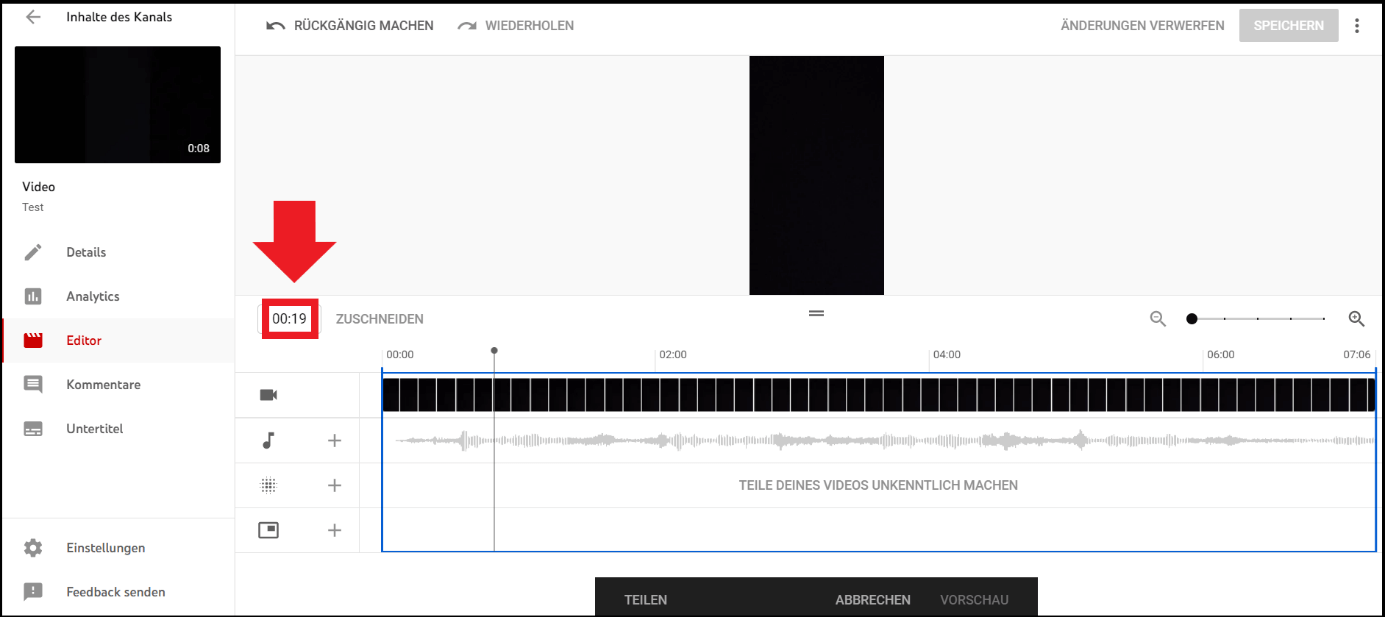Click the video preview player
The height and width of the screenshot is (617, 1385).
coord(816,175)
